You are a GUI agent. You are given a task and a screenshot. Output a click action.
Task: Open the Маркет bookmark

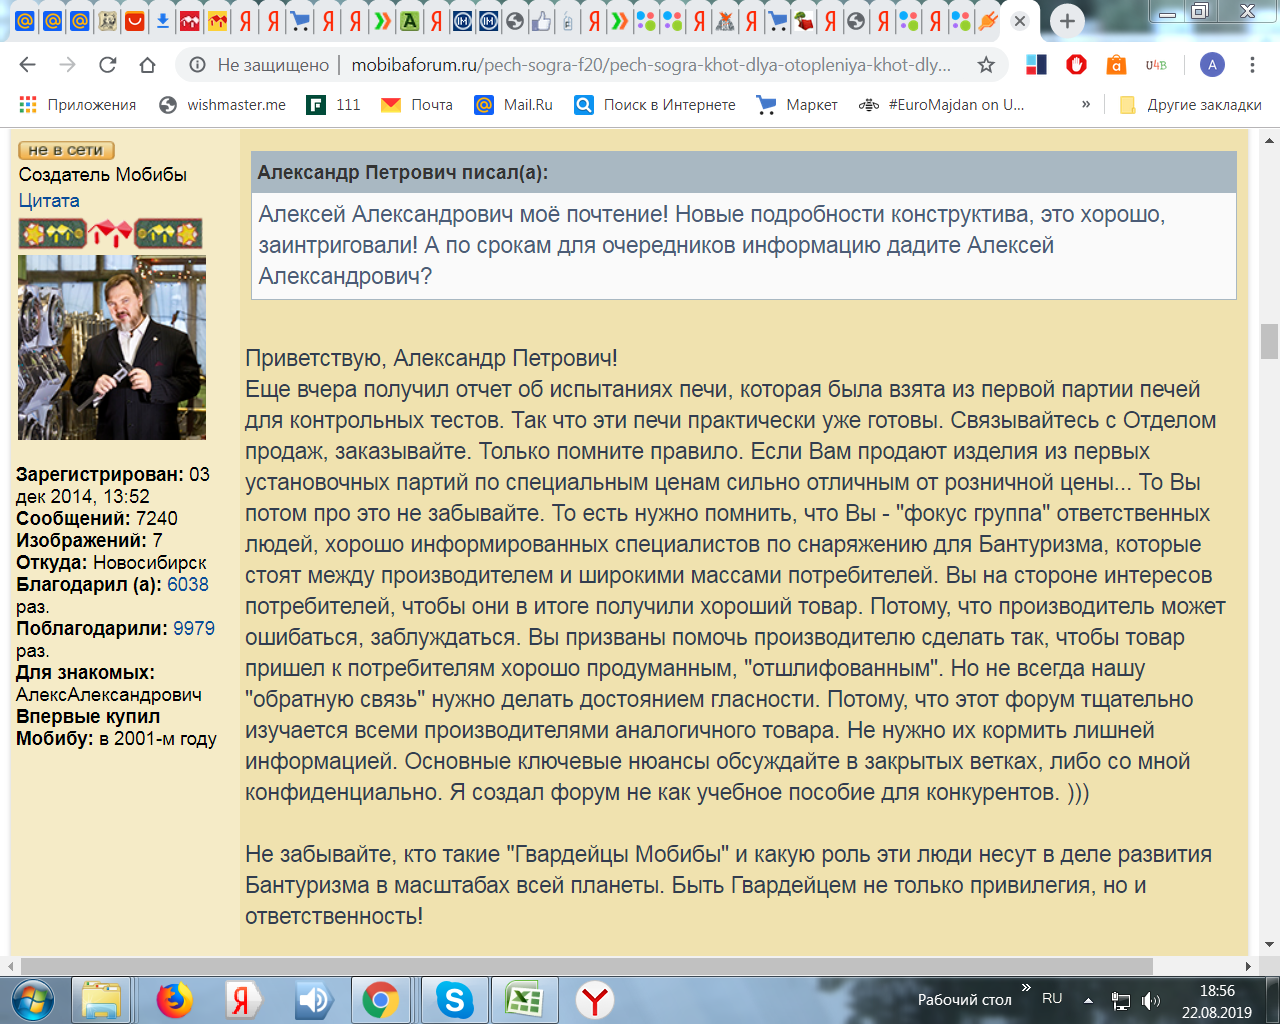tap(797, 104)
